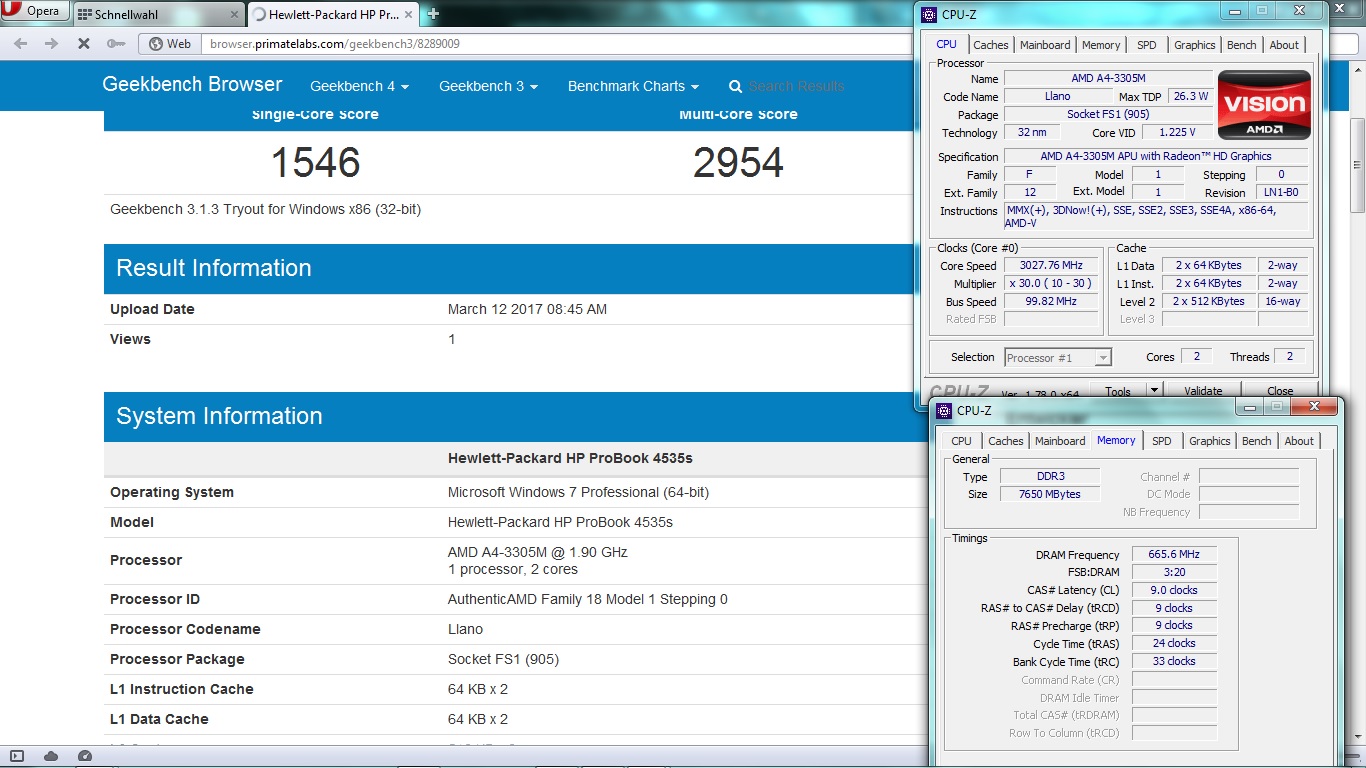The height and width of the screenshot is (768, 1366).
Task: Expand the Geekbench 3 dropdown menu
Action: coord(489,86)
